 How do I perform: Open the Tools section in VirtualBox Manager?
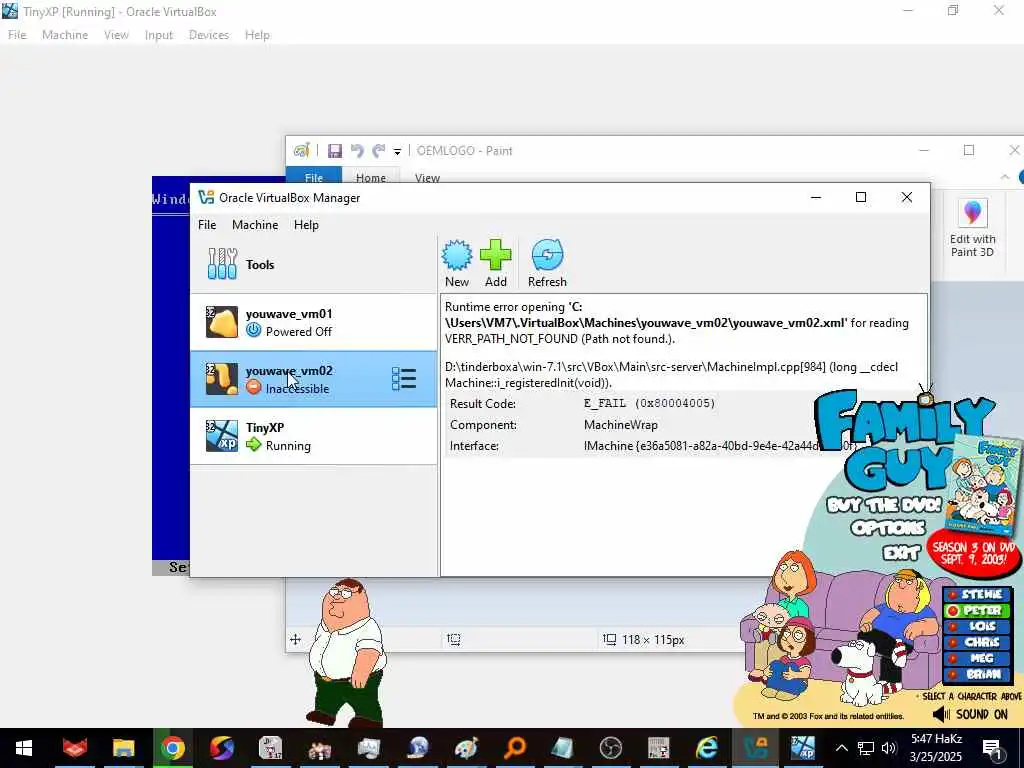point(313,264)
